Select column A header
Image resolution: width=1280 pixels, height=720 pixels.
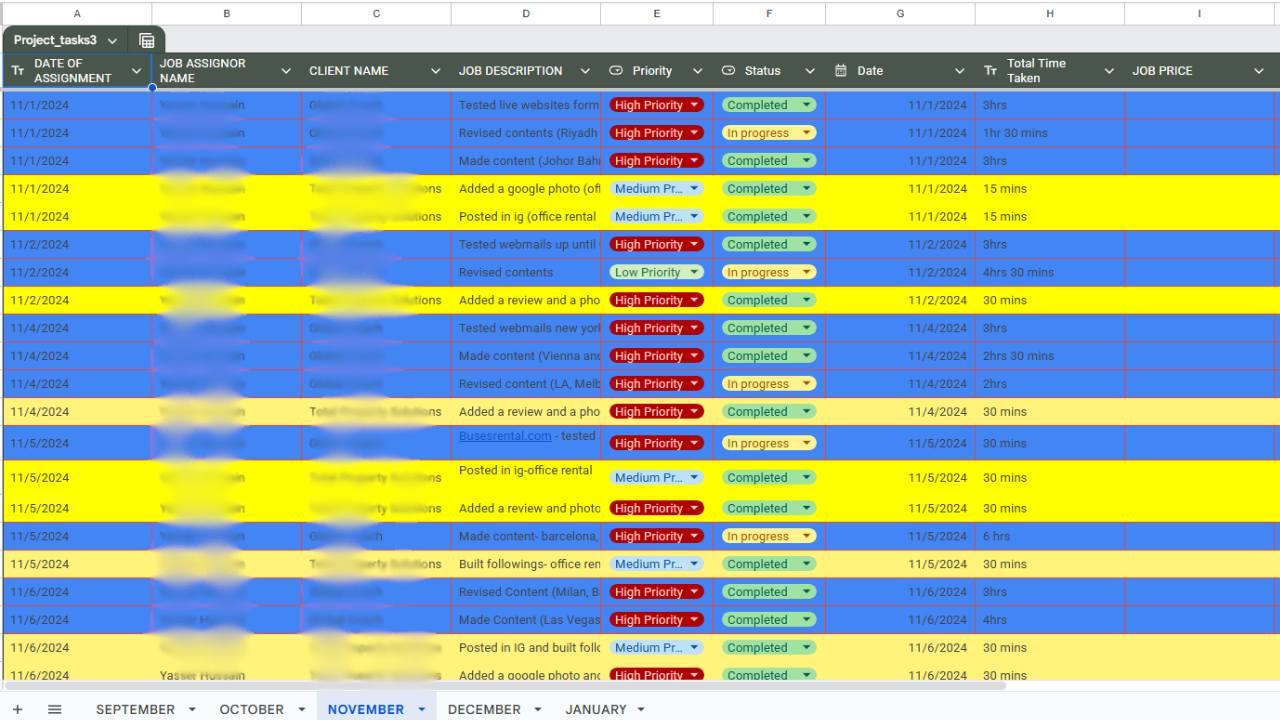[x=77, y=13]
